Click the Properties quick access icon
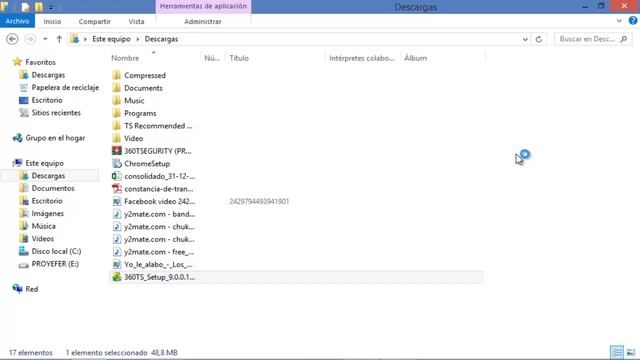 pos(26,7)
